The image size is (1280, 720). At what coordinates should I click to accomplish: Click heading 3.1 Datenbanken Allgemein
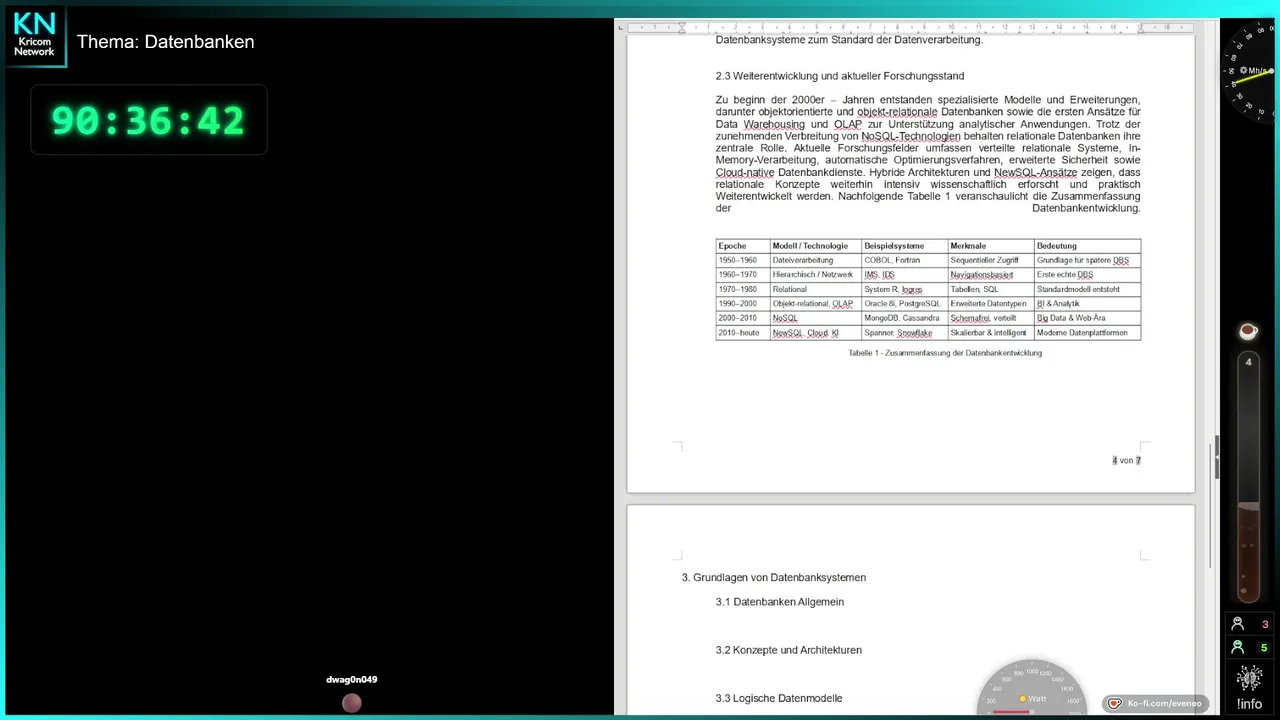tap(780, 602)
